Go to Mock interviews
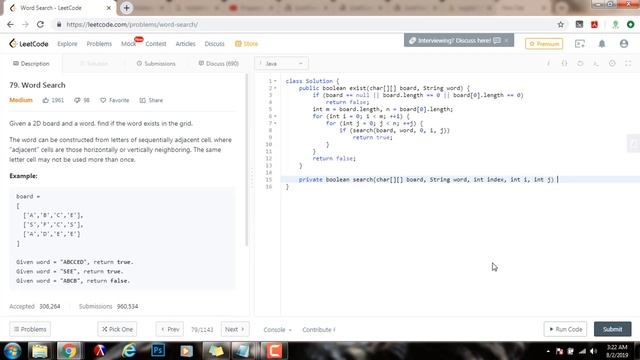Image resolution: width=640 pixels, height=360 pixels. tap(129, 44)
